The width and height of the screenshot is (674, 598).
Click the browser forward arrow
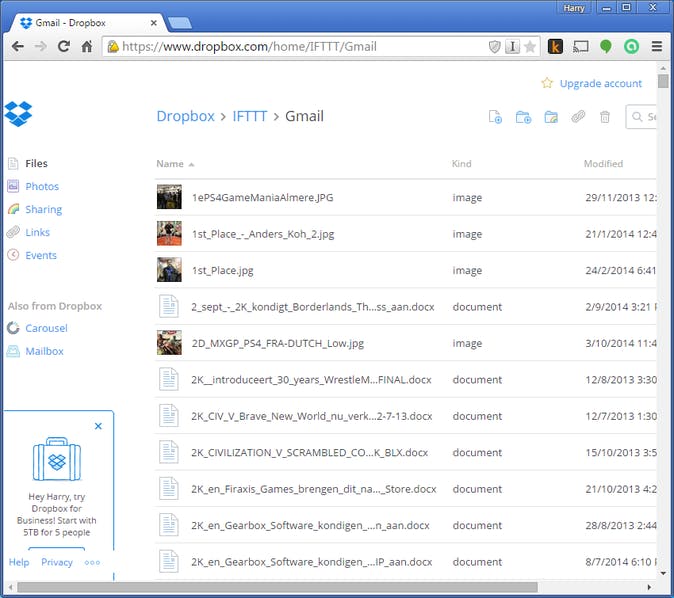[40, 46]
